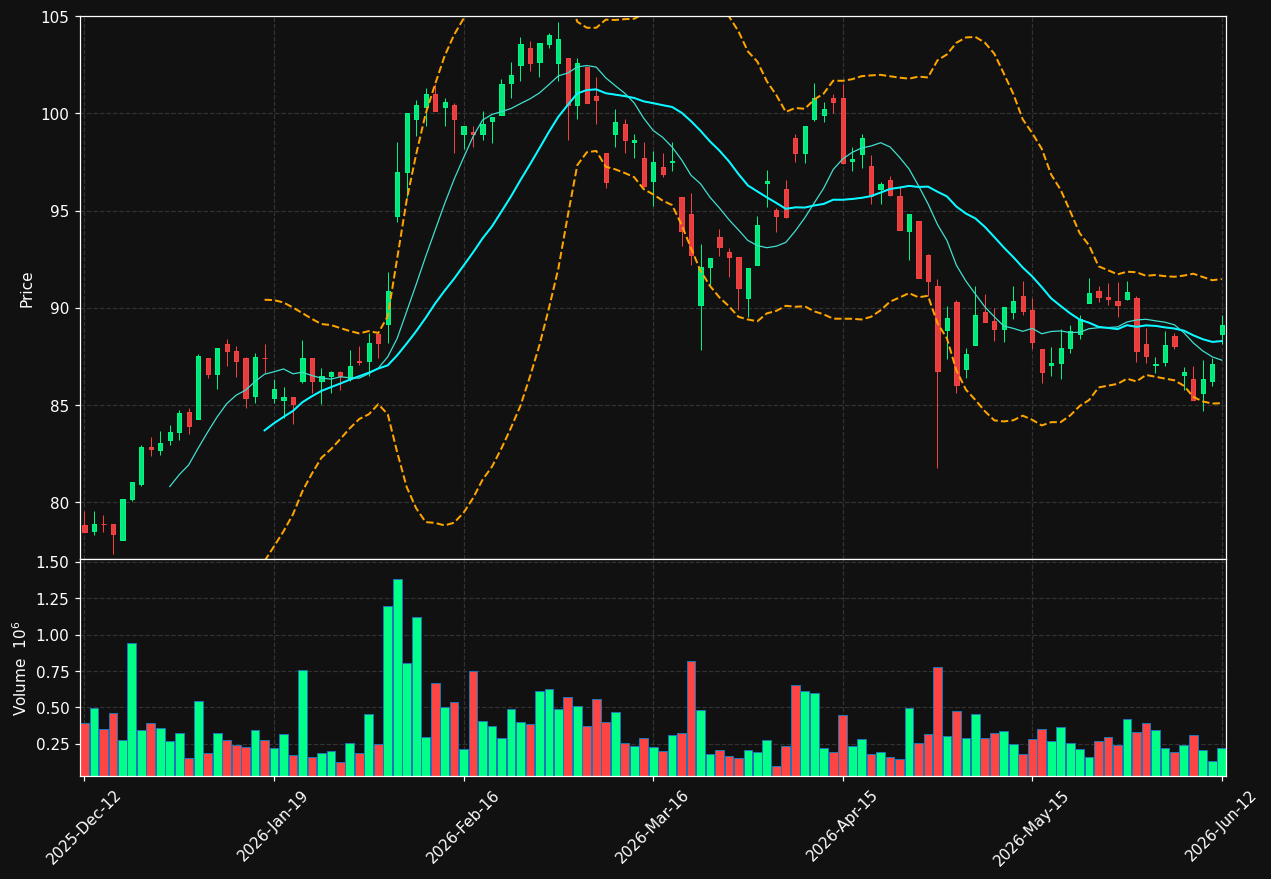Click the 2026-Jun-12 date label
Image resolution: width=1271 pixels, height=879 pixels.
click(x=1221, y=826)
